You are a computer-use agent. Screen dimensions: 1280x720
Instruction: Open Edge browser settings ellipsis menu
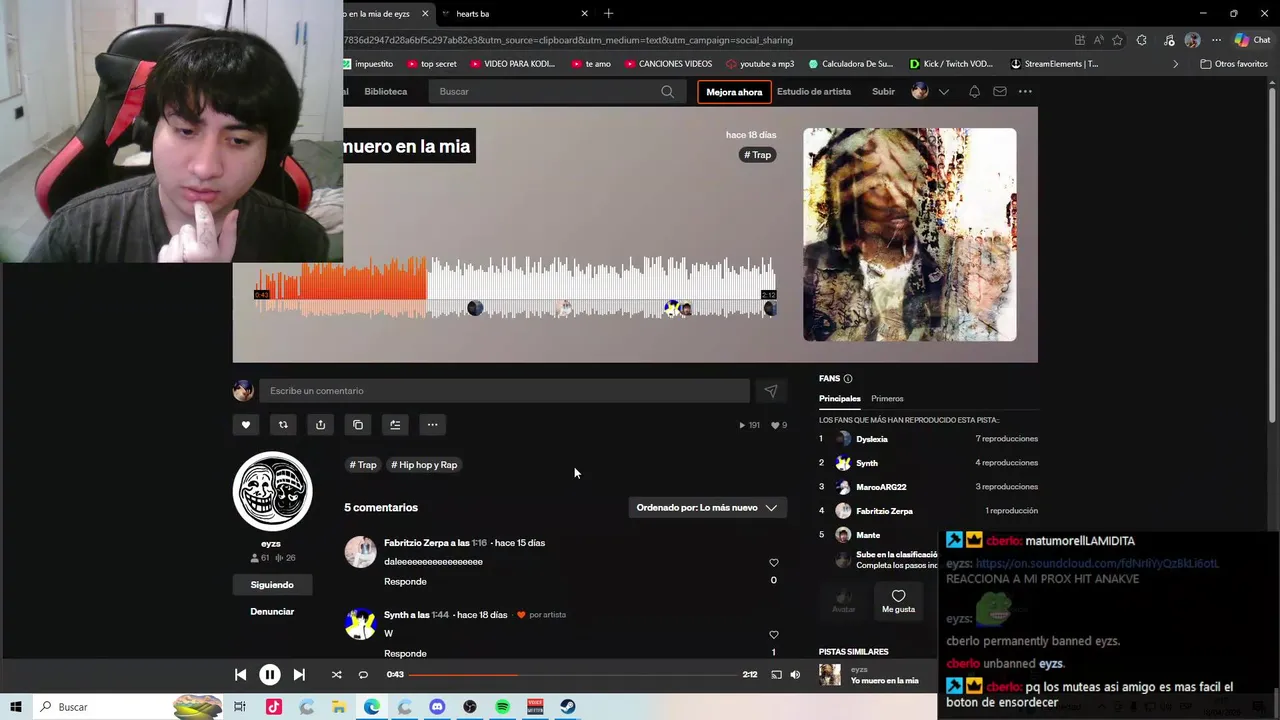[1216, 40]
